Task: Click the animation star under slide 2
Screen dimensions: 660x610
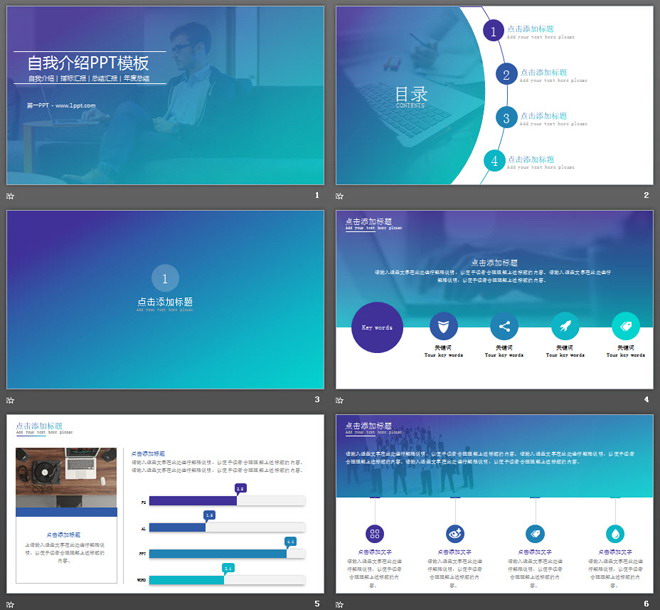Action: (339, 196)
